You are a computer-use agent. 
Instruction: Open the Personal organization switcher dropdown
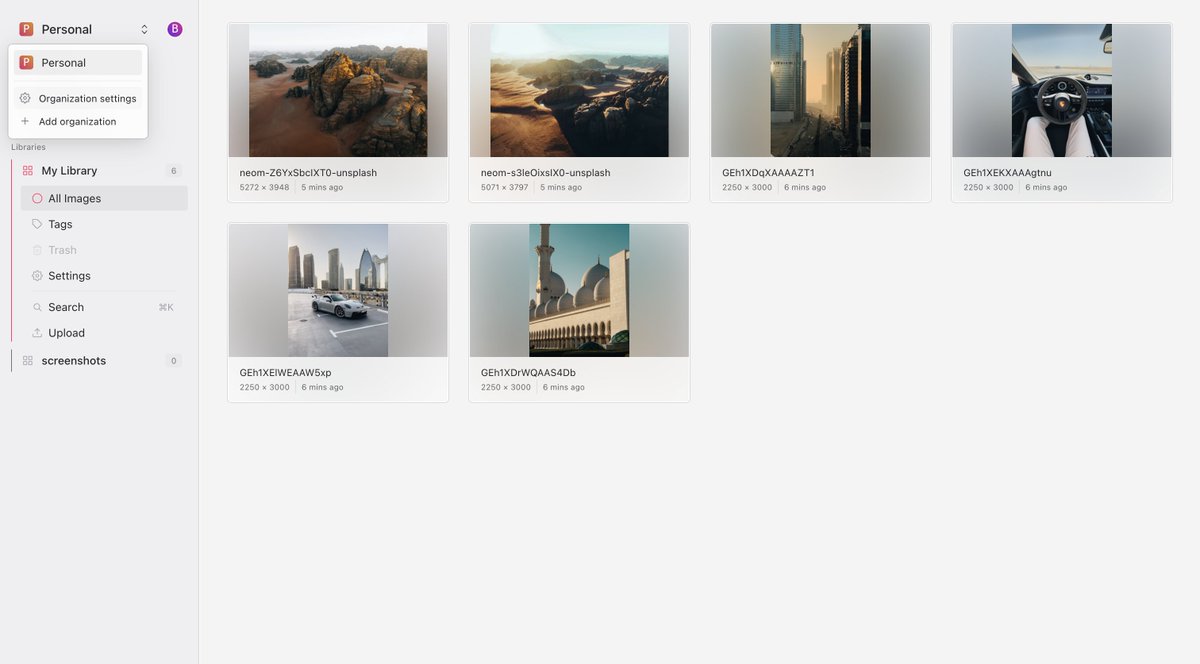(x=84, y=29)
